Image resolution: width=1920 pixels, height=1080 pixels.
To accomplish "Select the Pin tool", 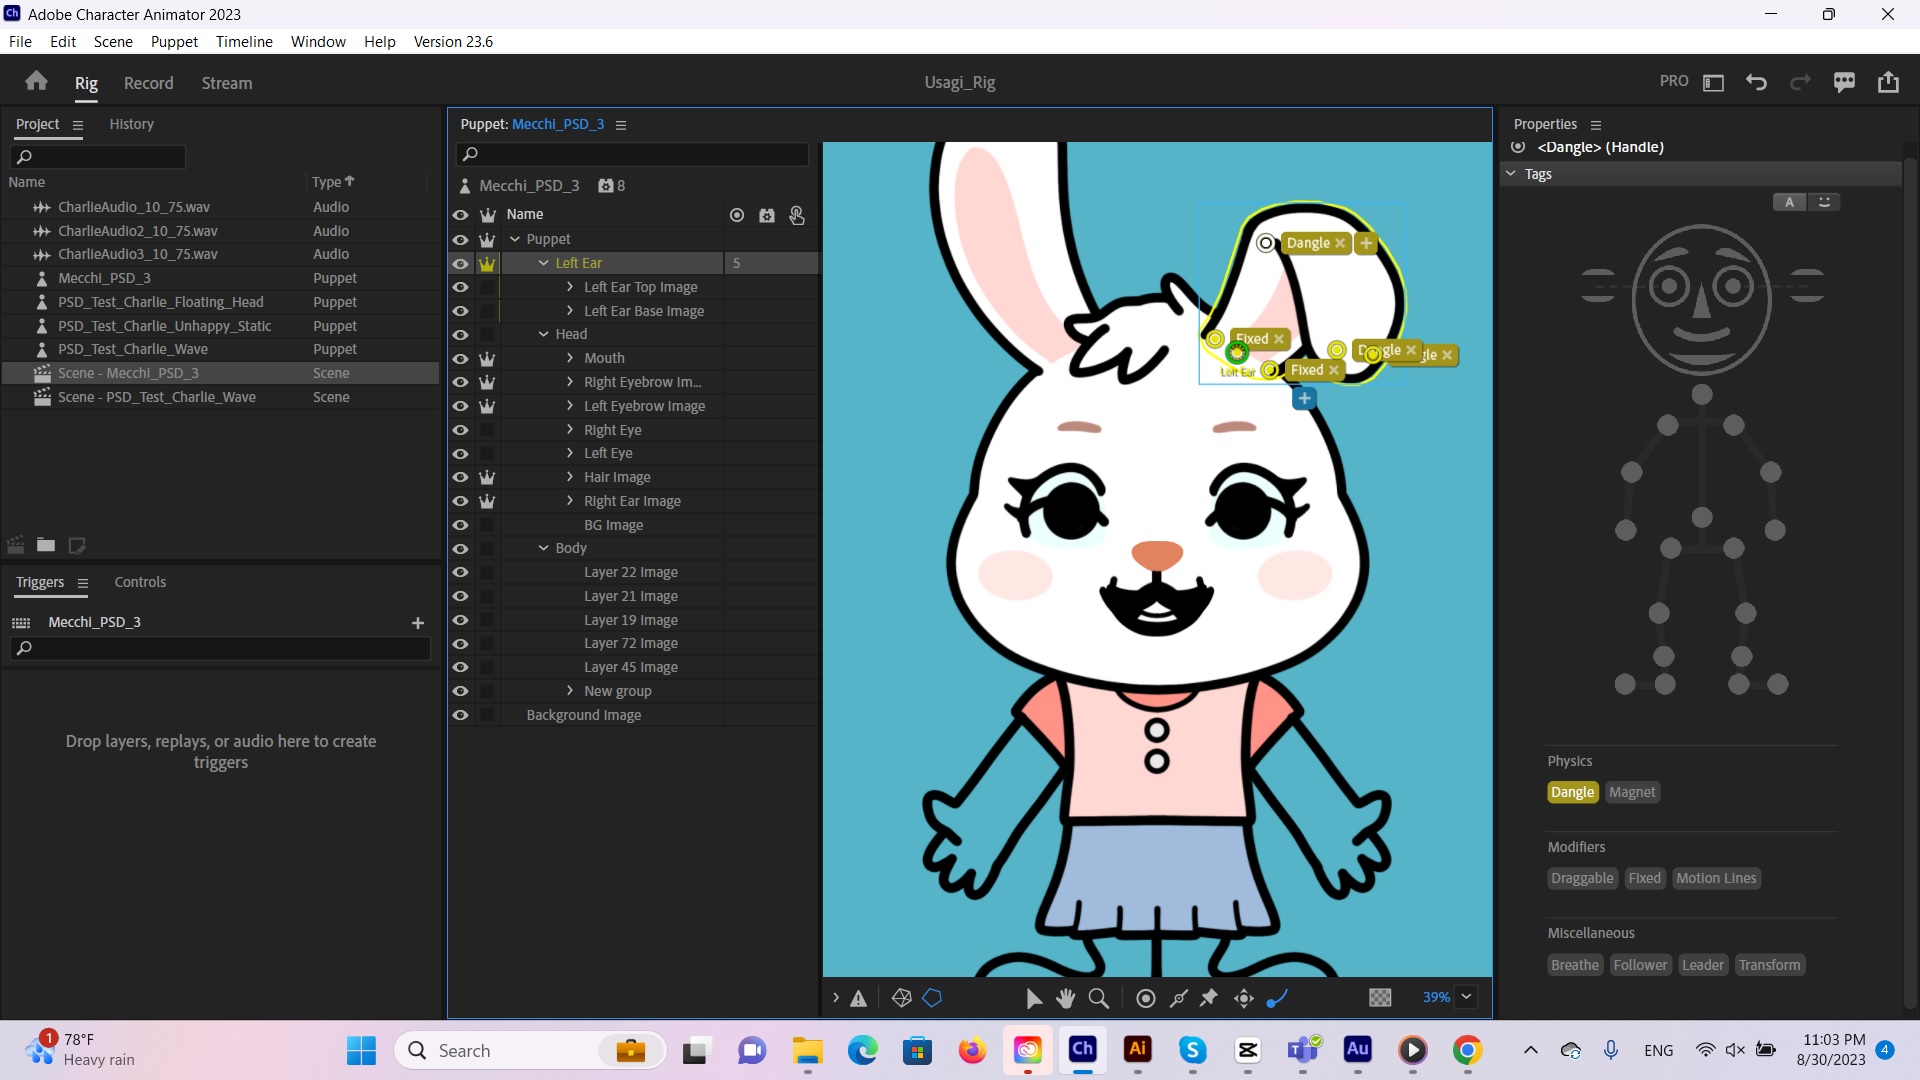I will (1209, 998).
